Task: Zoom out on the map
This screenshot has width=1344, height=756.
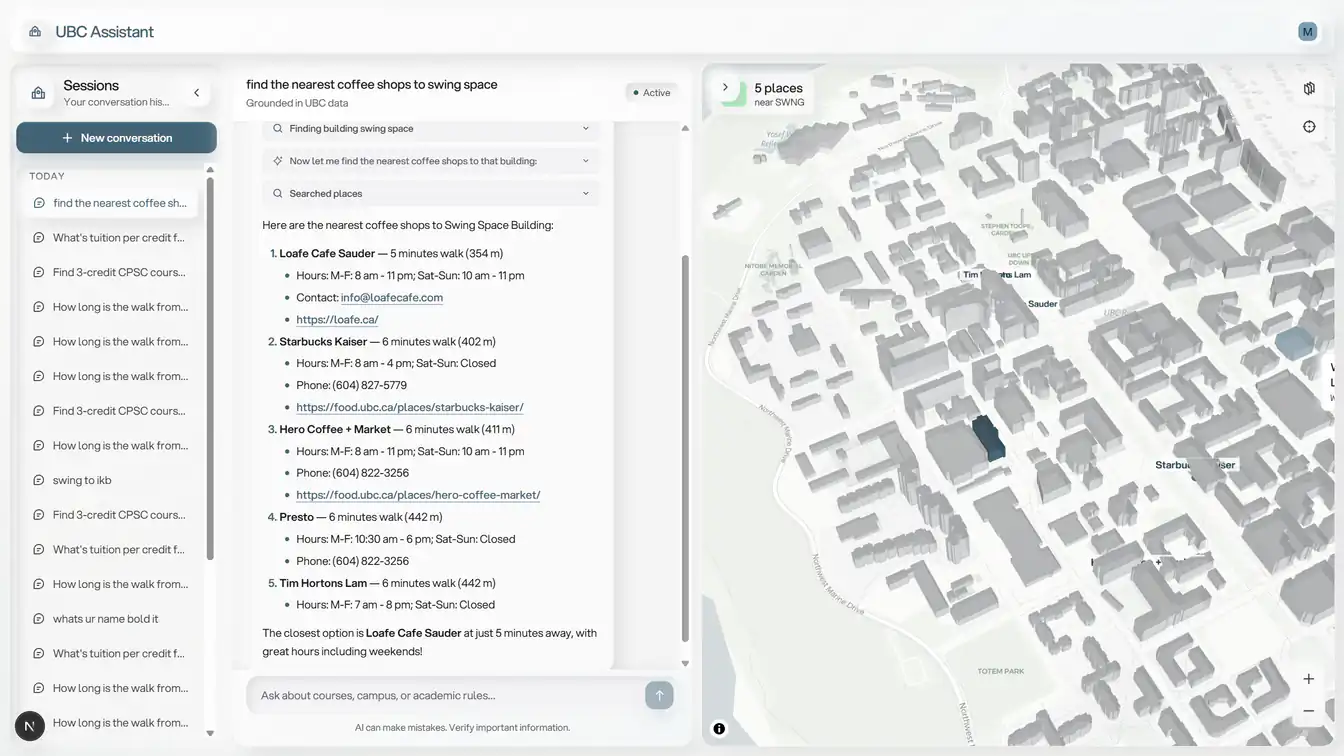Action: [x=1308, y=711]
